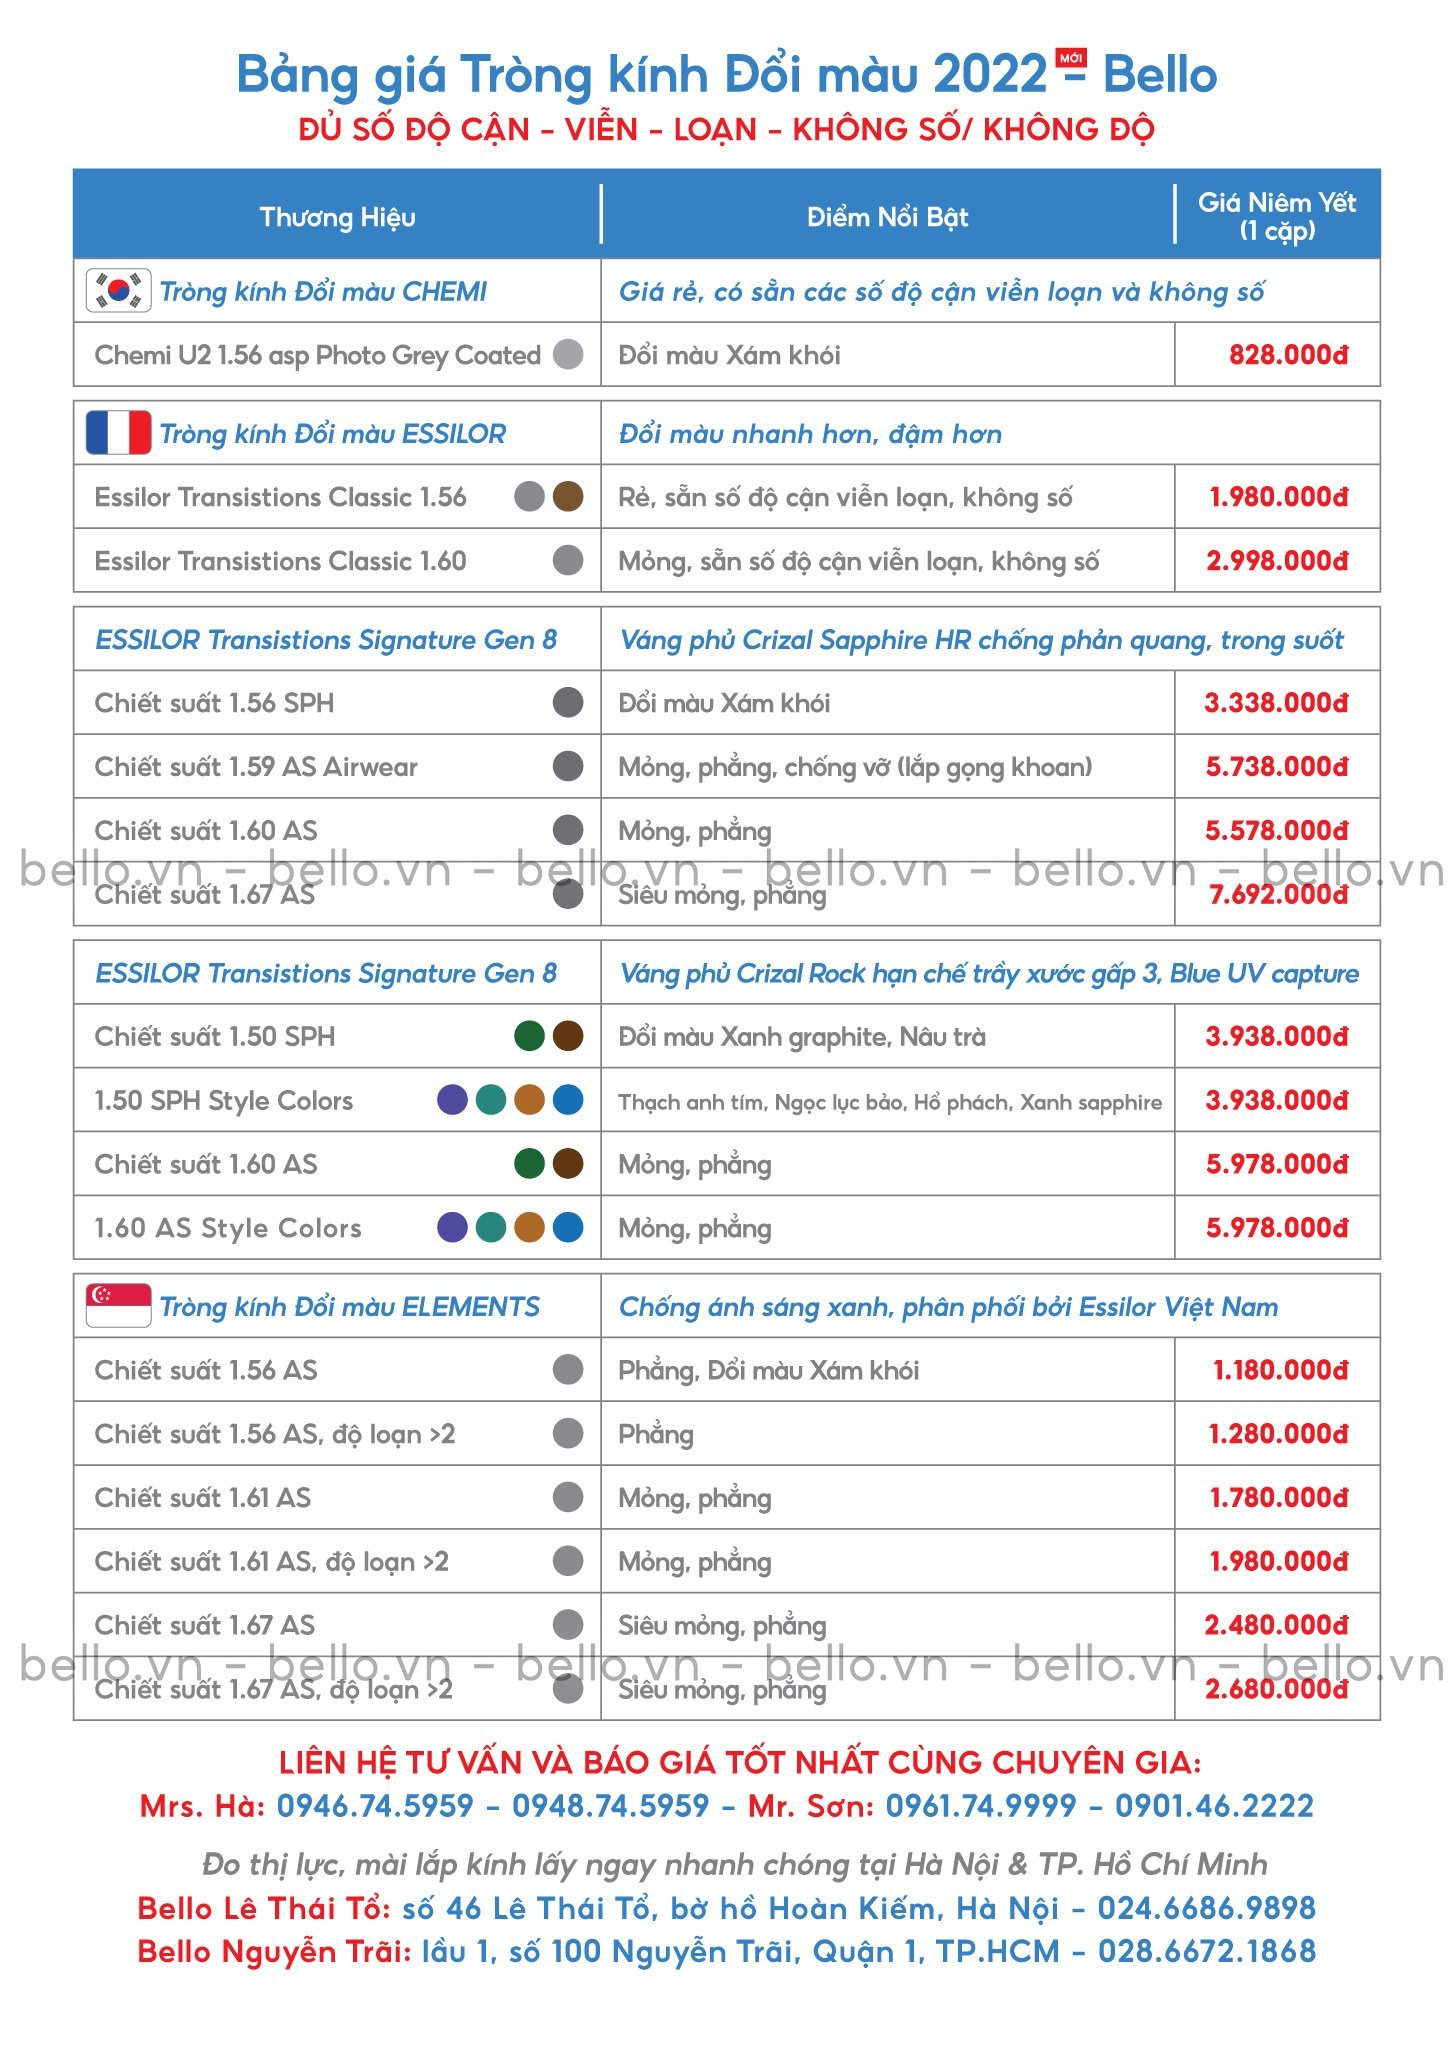Image resolution: width=1453 pixels, height=2048 pixels.
Task: Choose the green swatch for Chiết suất 1.50 SPH
Action: [x=529, y=1036]
